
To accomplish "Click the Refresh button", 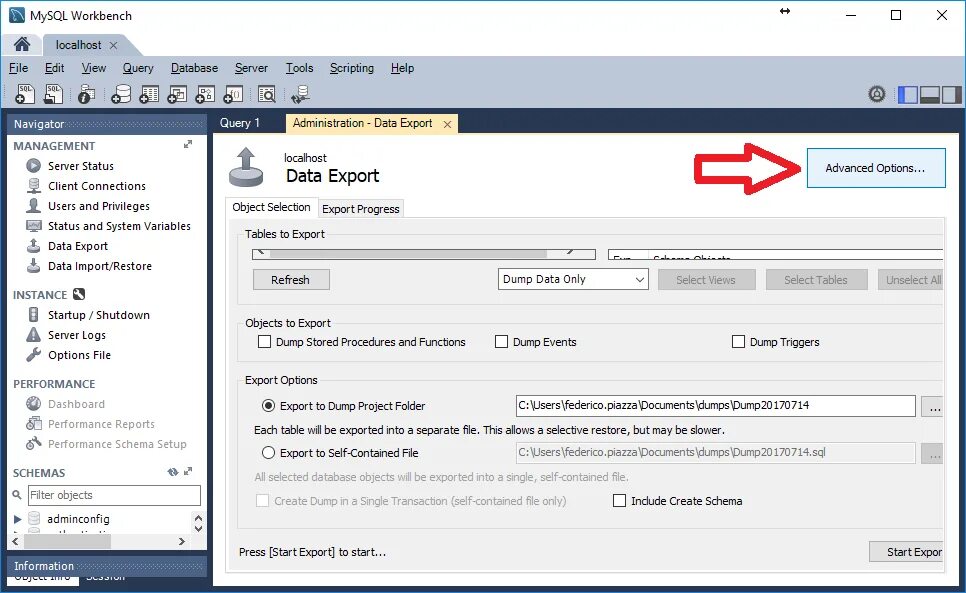I will click(x=291, y=280).
